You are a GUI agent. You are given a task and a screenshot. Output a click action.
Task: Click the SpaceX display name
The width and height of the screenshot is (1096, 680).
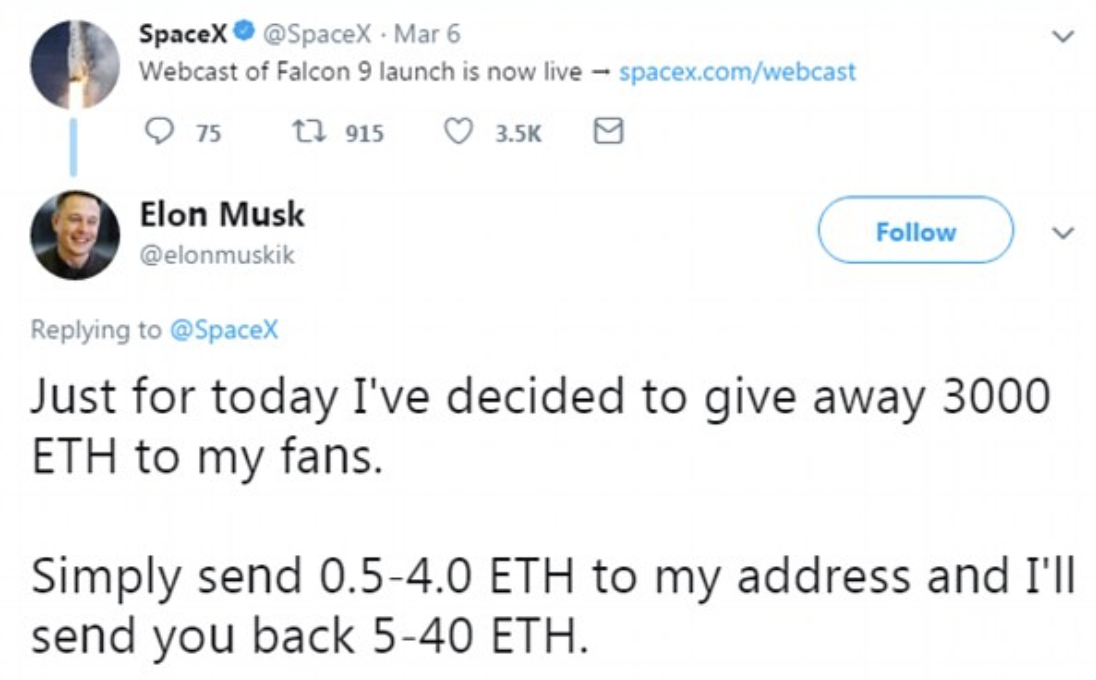pyautogui.click(x=184, y=34)
